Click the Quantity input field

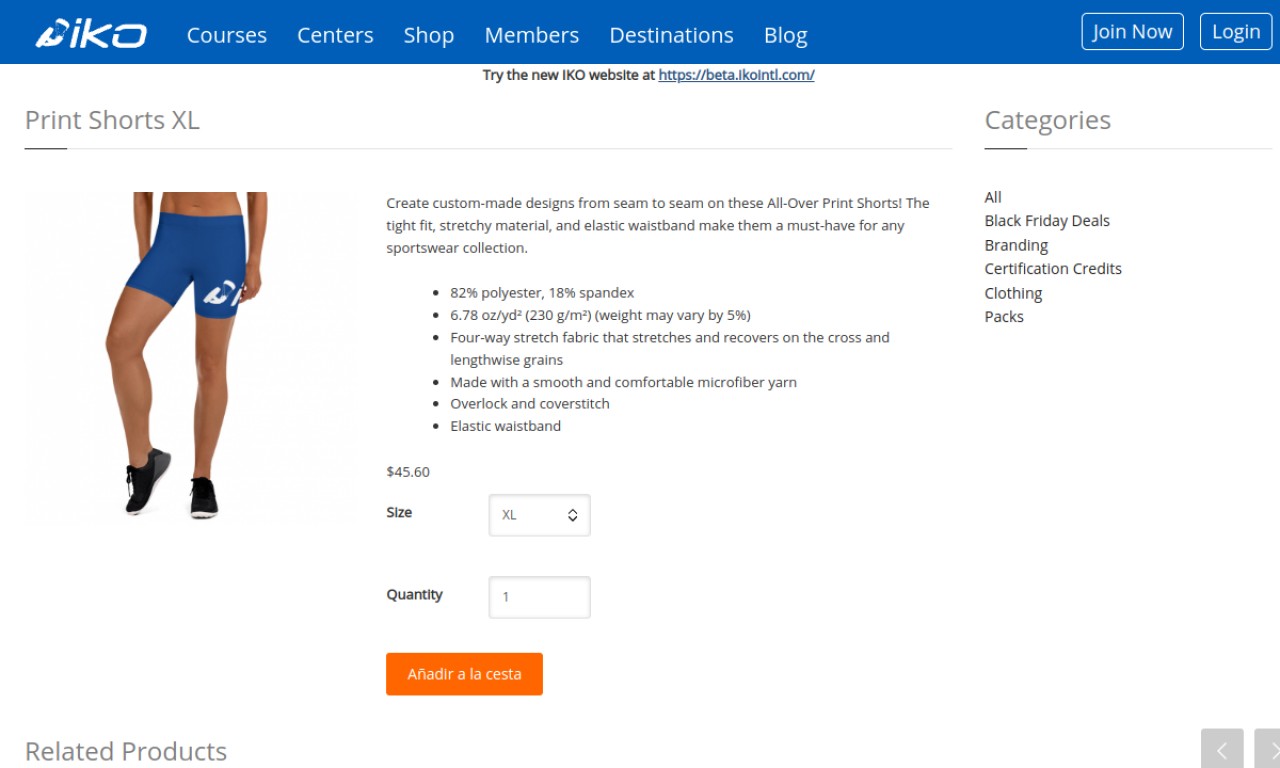coord(540,597)
